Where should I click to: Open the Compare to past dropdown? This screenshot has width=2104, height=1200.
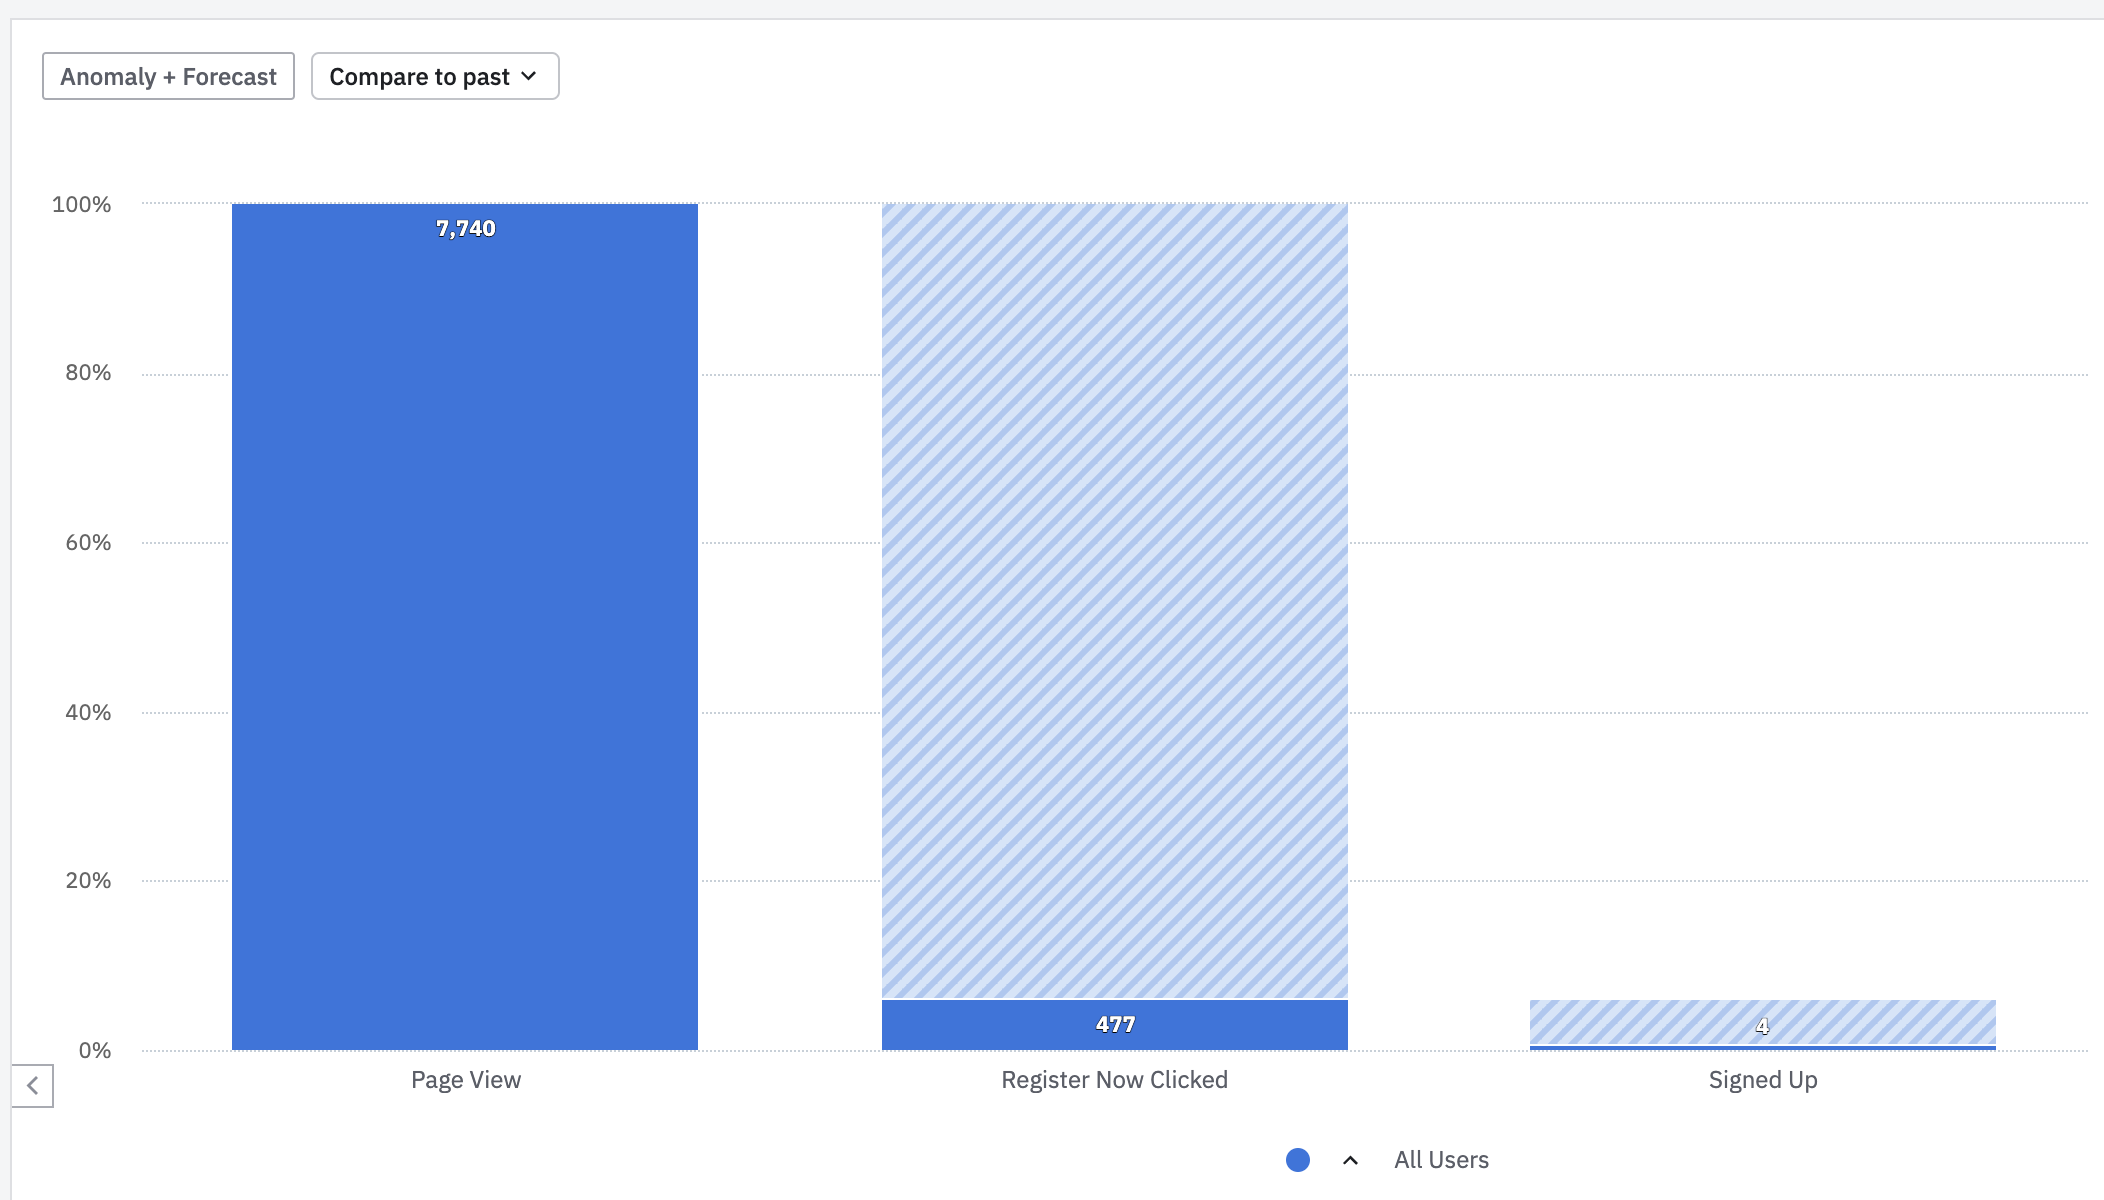[x=434, y=77]
